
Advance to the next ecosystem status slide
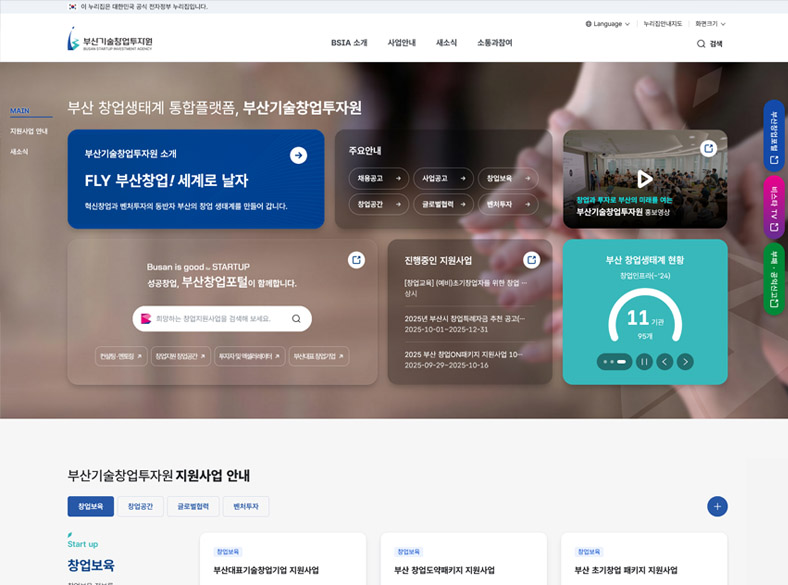[x=685, y=362]
